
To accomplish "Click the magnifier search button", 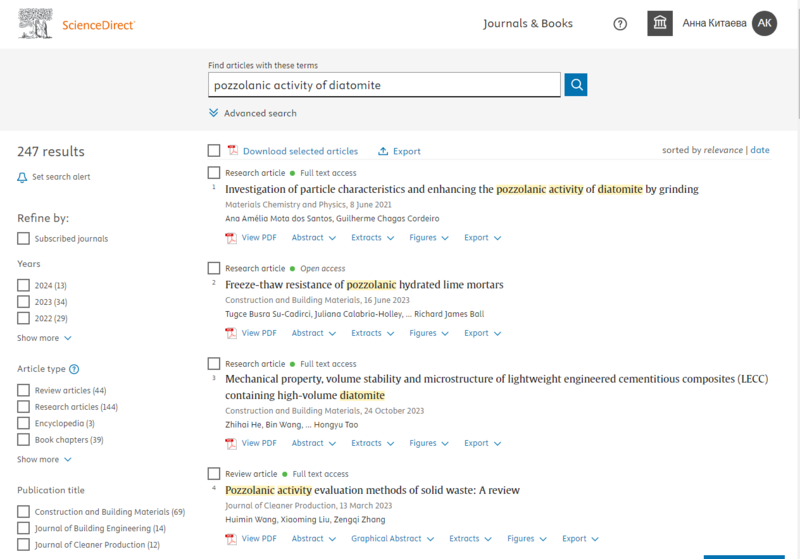I will click(576, 85).
